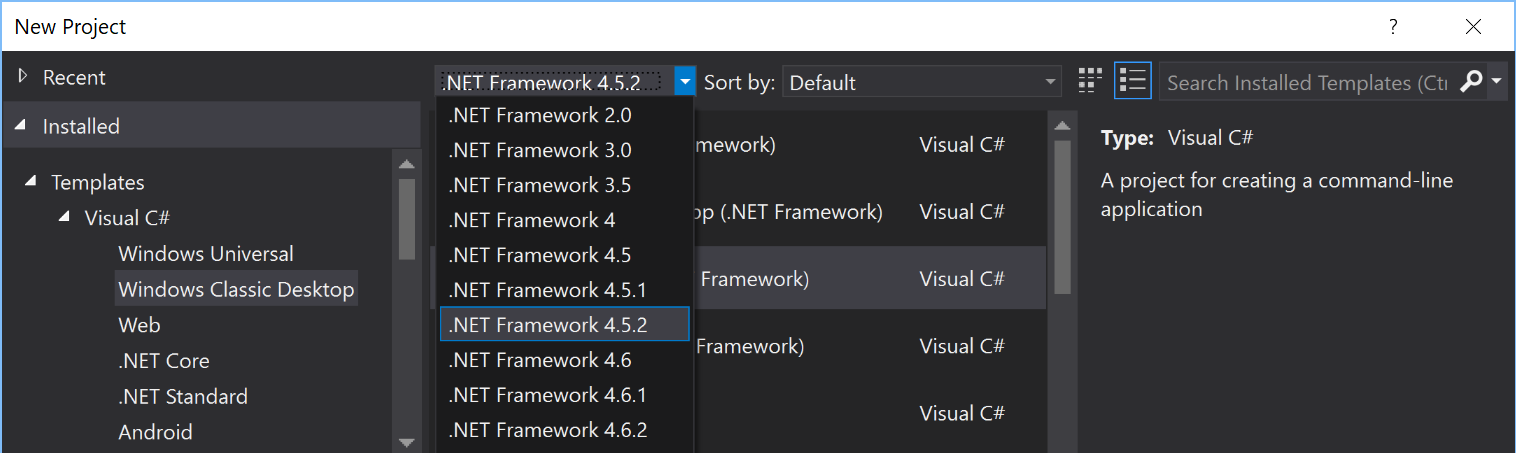Select Windows Universal template category
This screenshot has height=453, width=1516.
(206, 254)
